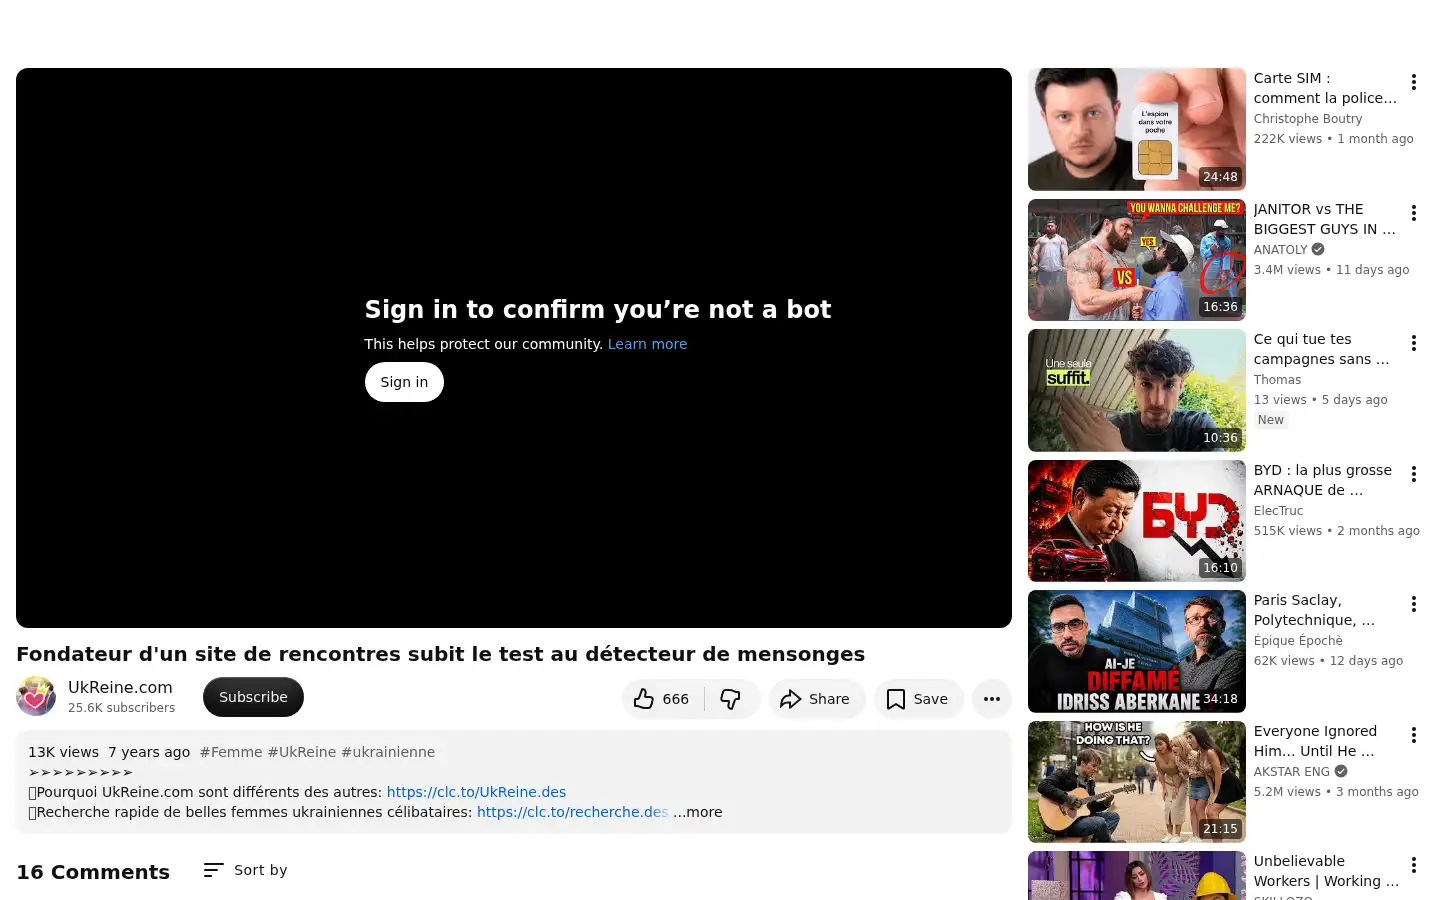Open the Unbelievable Workers video thumbnail

(1137, 876)
